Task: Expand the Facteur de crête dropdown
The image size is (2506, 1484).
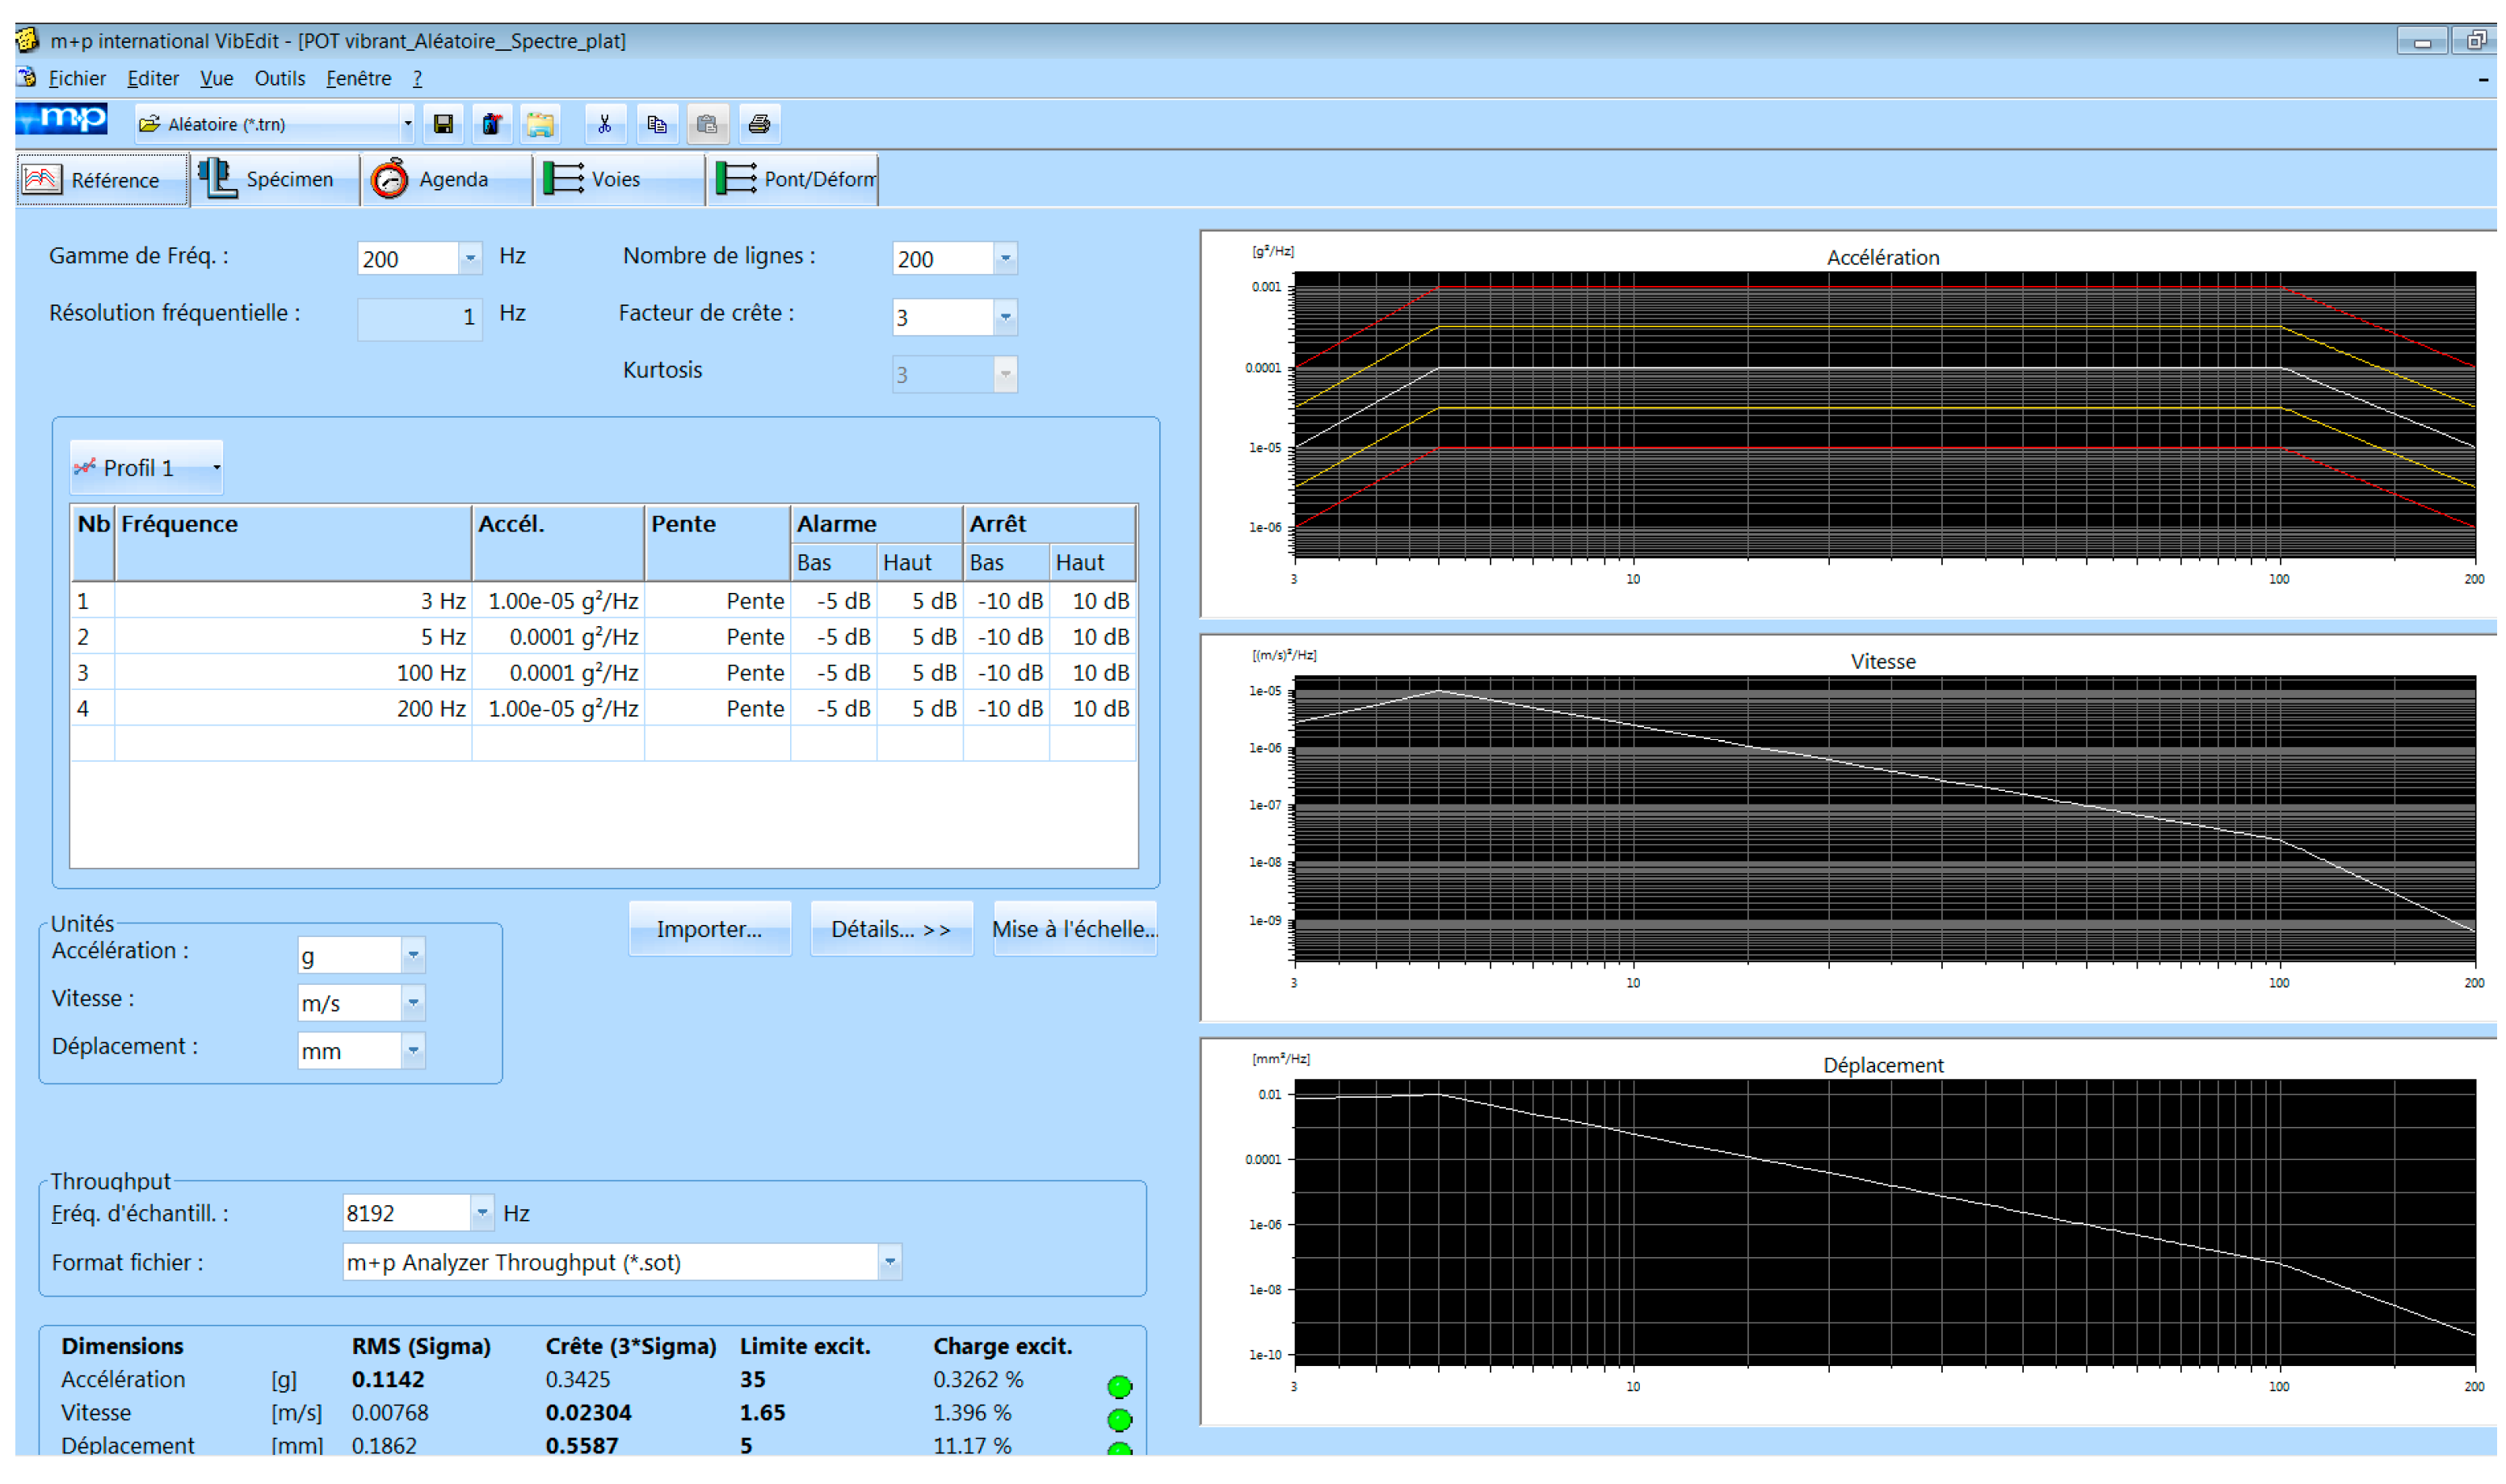Action: (x=1005, y=317)
